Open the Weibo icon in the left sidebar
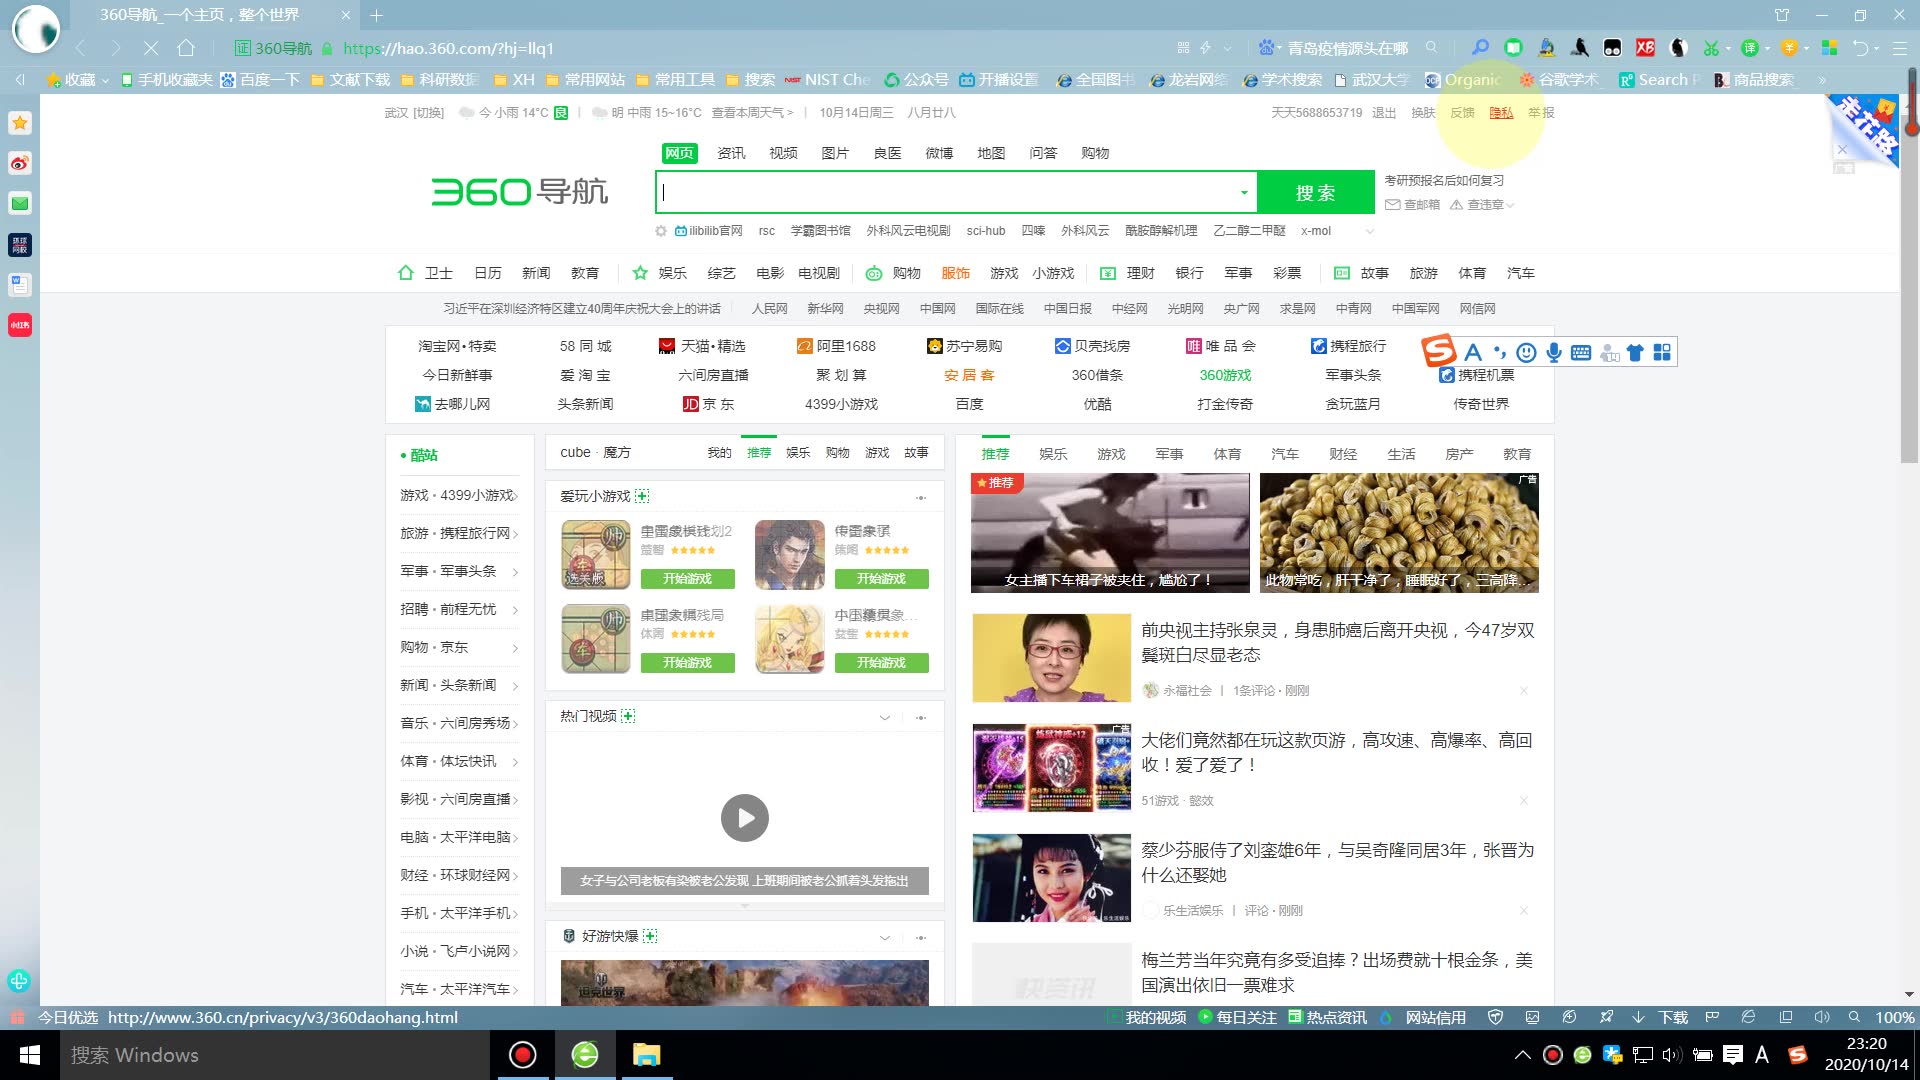Screen dimensions: 1920x1080 click(20, 163)
